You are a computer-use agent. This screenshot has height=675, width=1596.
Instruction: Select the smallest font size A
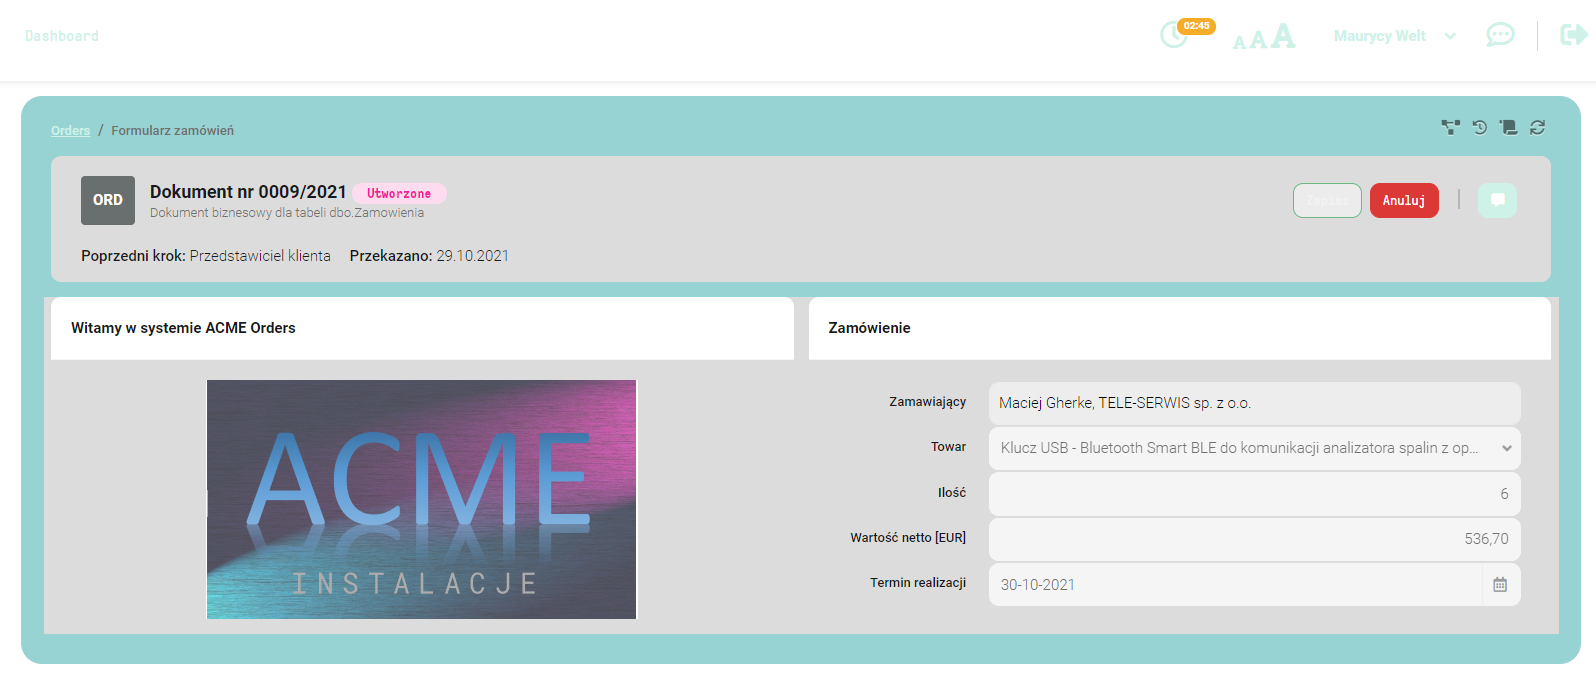tap(1239, 42)
